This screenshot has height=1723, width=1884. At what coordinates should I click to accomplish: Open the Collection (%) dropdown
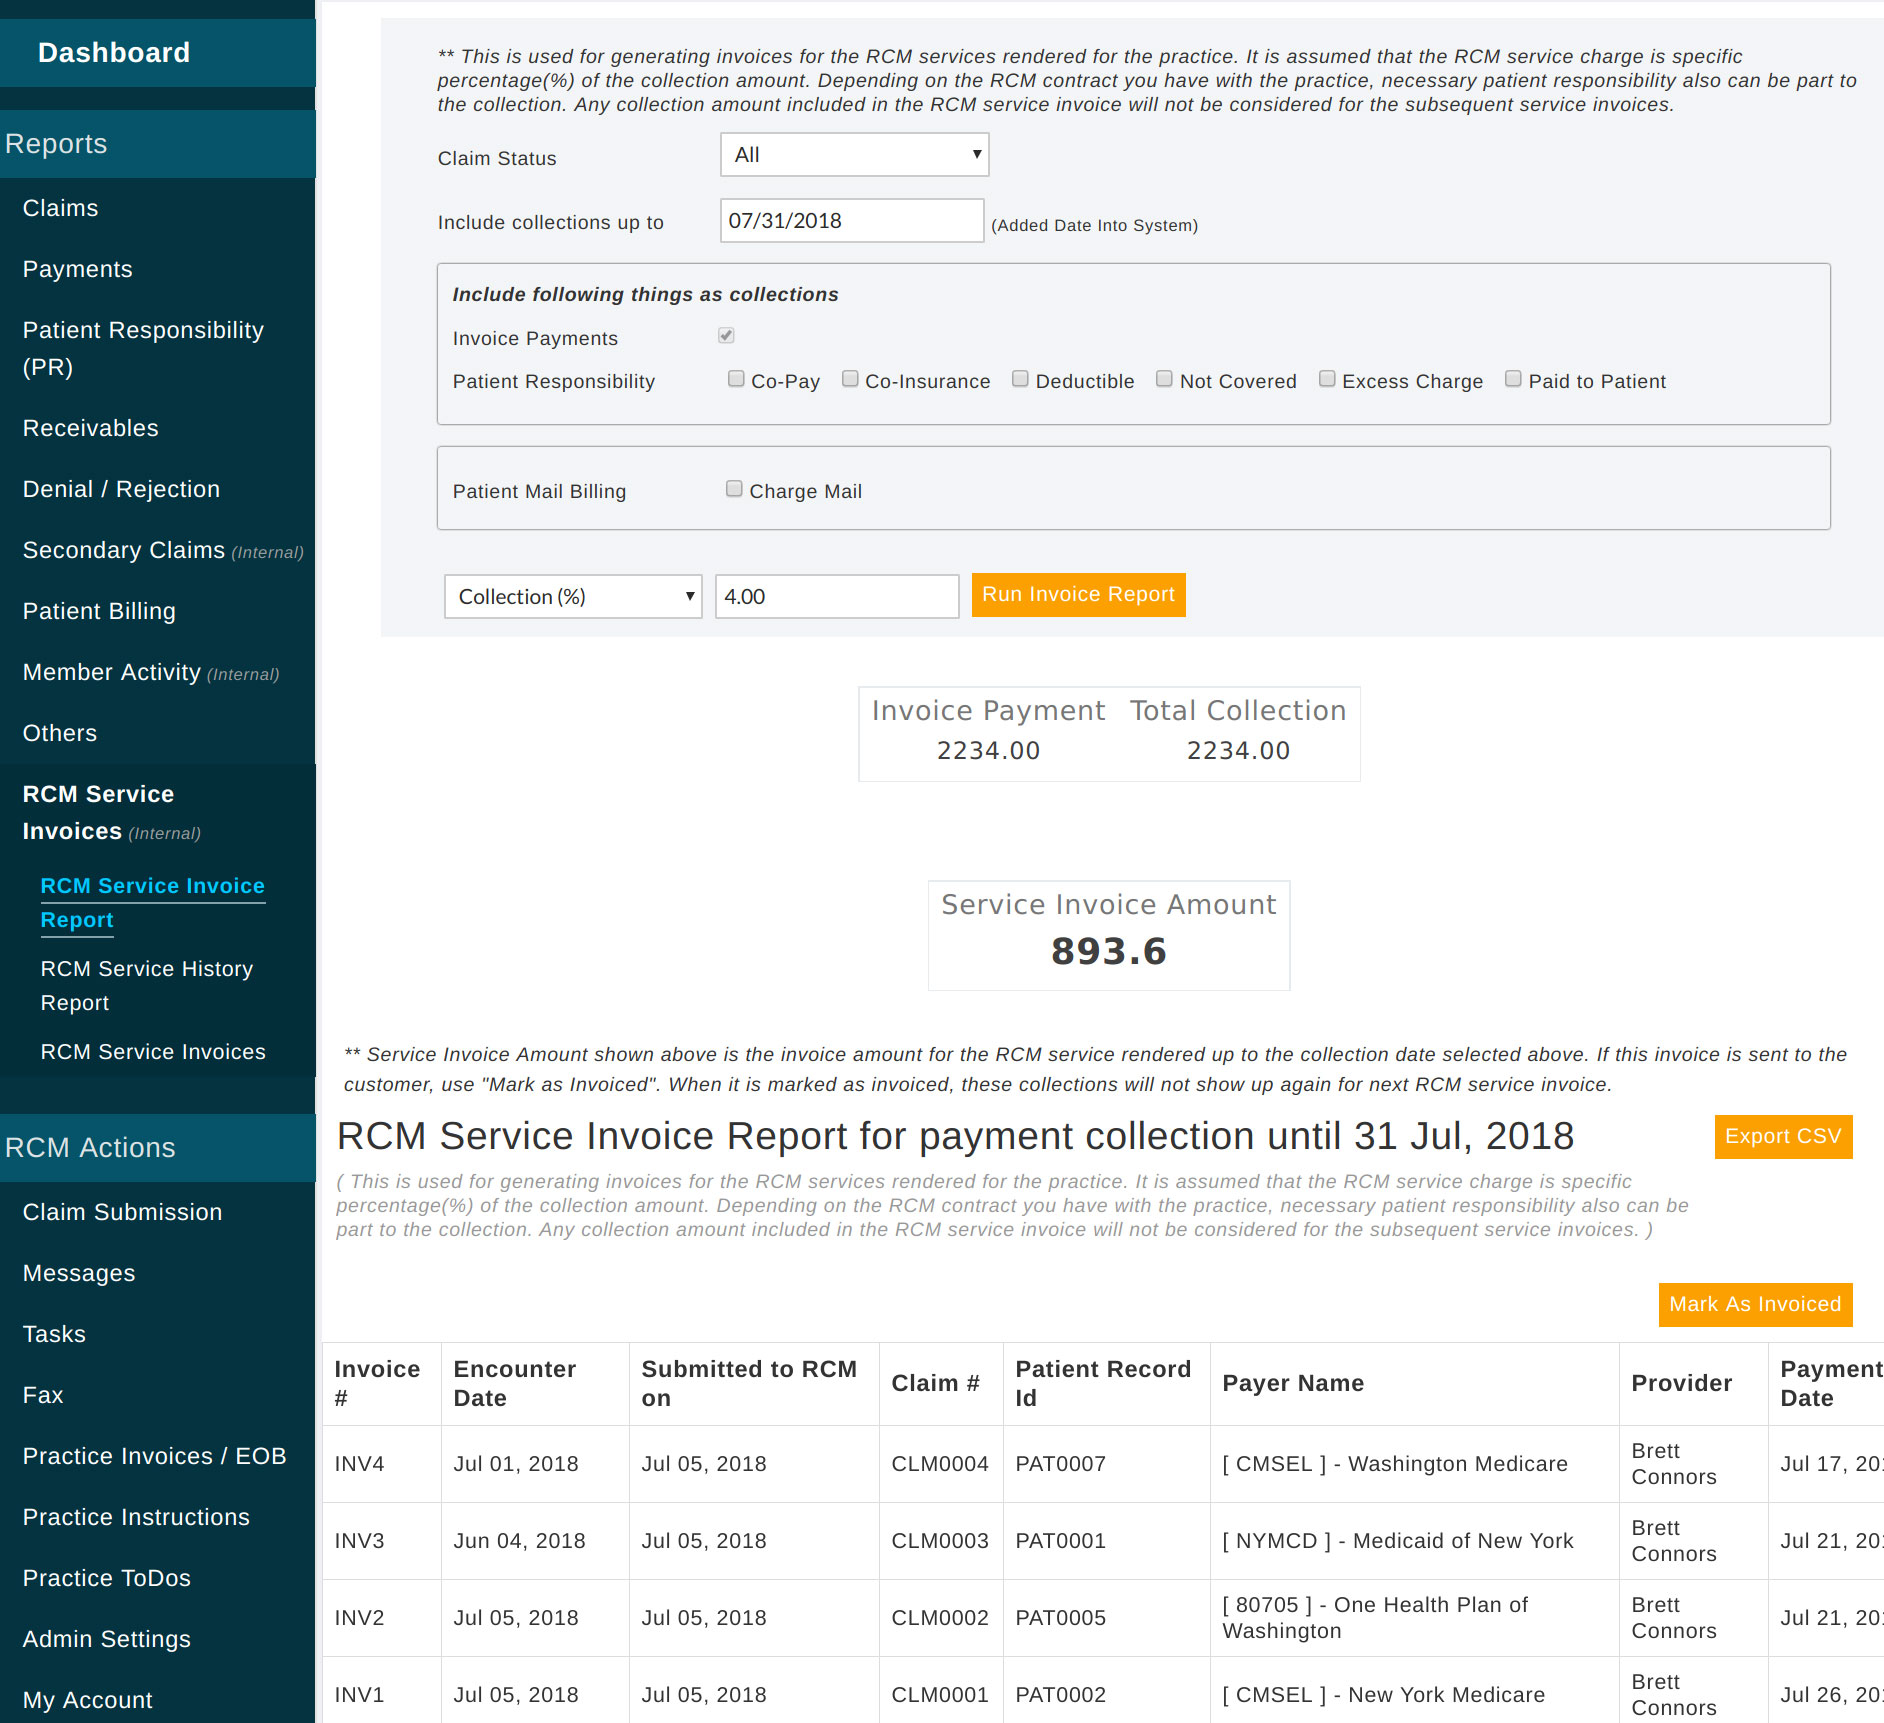click(572, 596)
